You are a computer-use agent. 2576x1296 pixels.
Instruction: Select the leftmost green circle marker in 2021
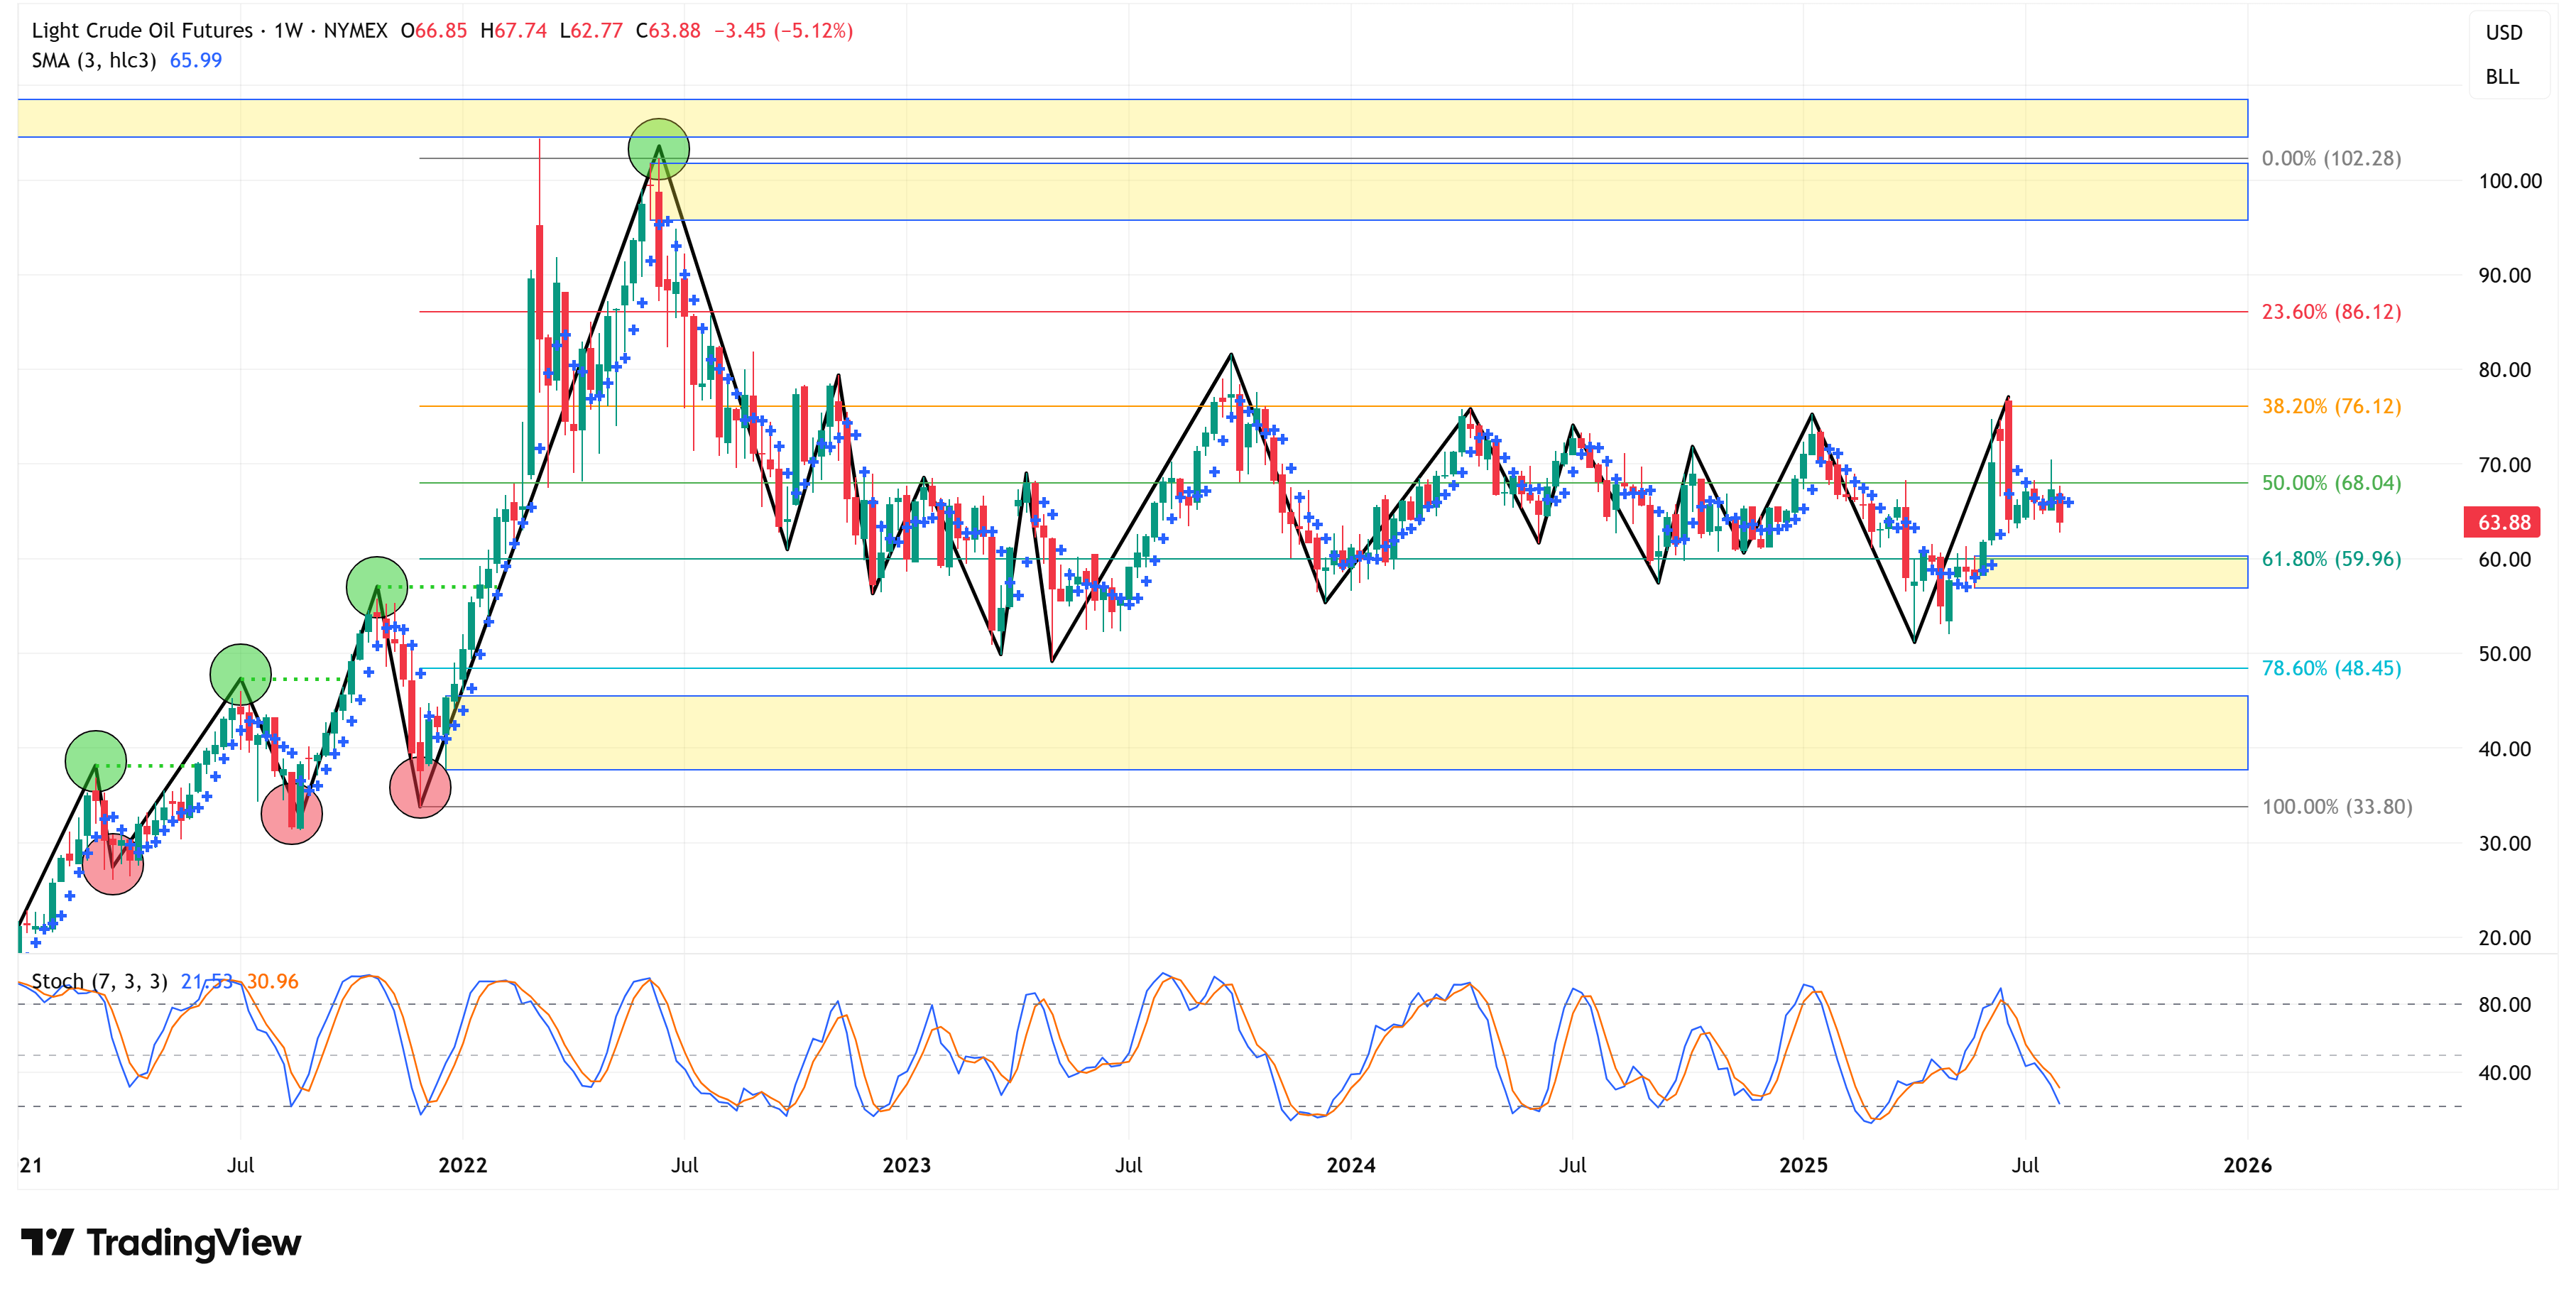(x=96, y=761)
